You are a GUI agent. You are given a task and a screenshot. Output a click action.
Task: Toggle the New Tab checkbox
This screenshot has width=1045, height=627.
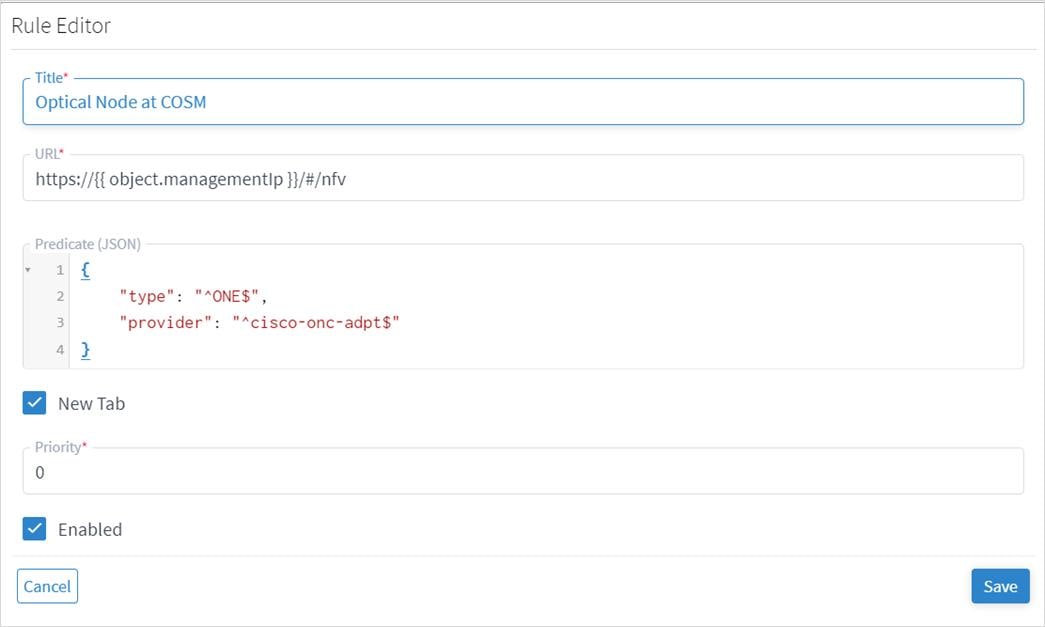point(35,403)
